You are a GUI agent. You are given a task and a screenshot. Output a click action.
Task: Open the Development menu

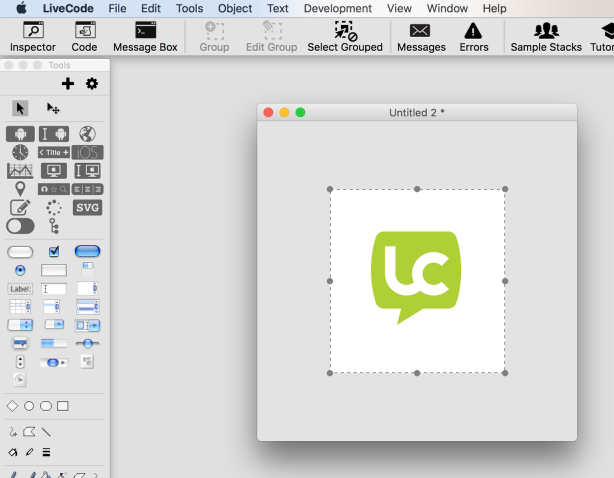[338, 8]
